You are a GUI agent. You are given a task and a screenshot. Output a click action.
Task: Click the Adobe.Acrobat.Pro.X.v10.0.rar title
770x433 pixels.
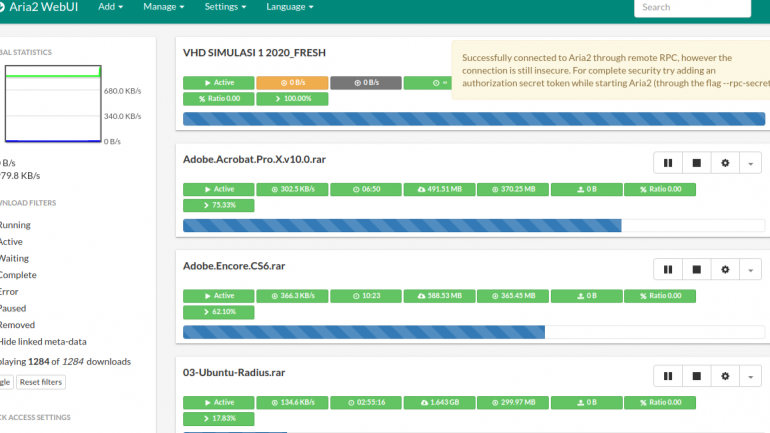pos(254,159)
